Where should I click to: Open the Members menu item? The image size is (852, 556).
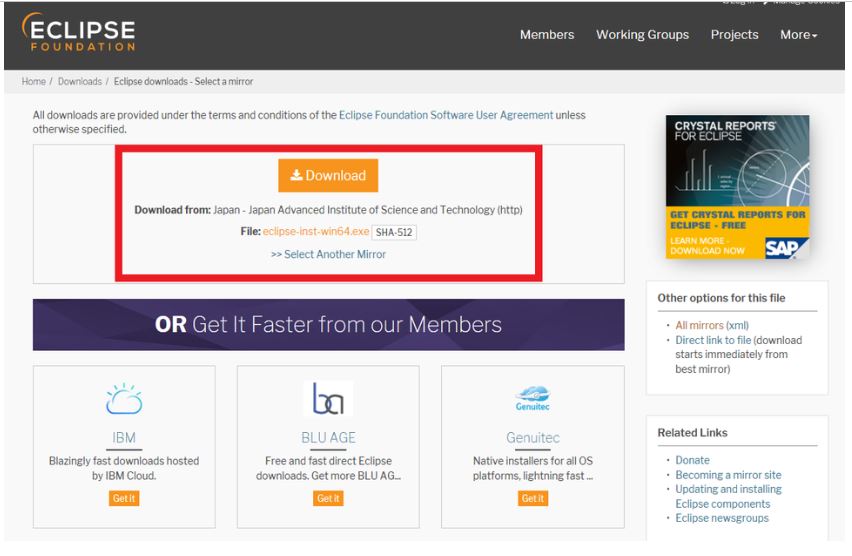click(x=547, y=35)
